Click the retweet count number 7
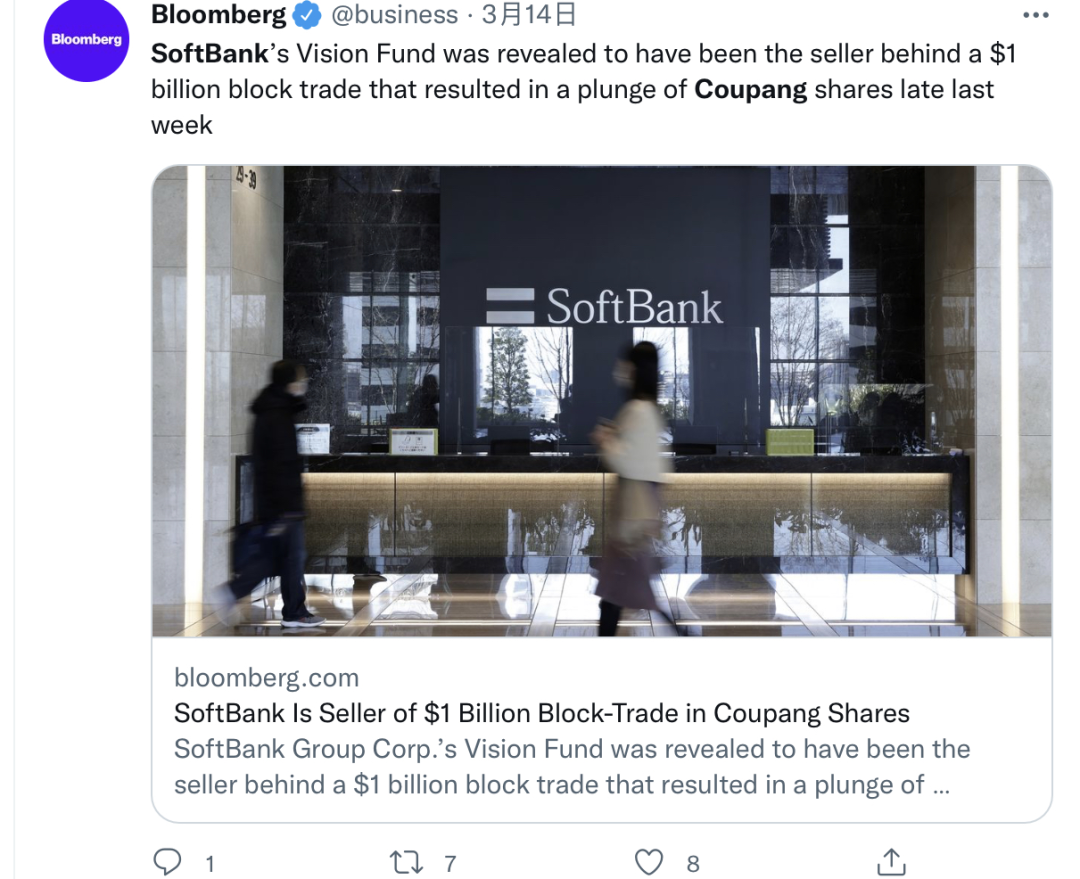This screenshot has width=1080, height=879. coord(450,864)
